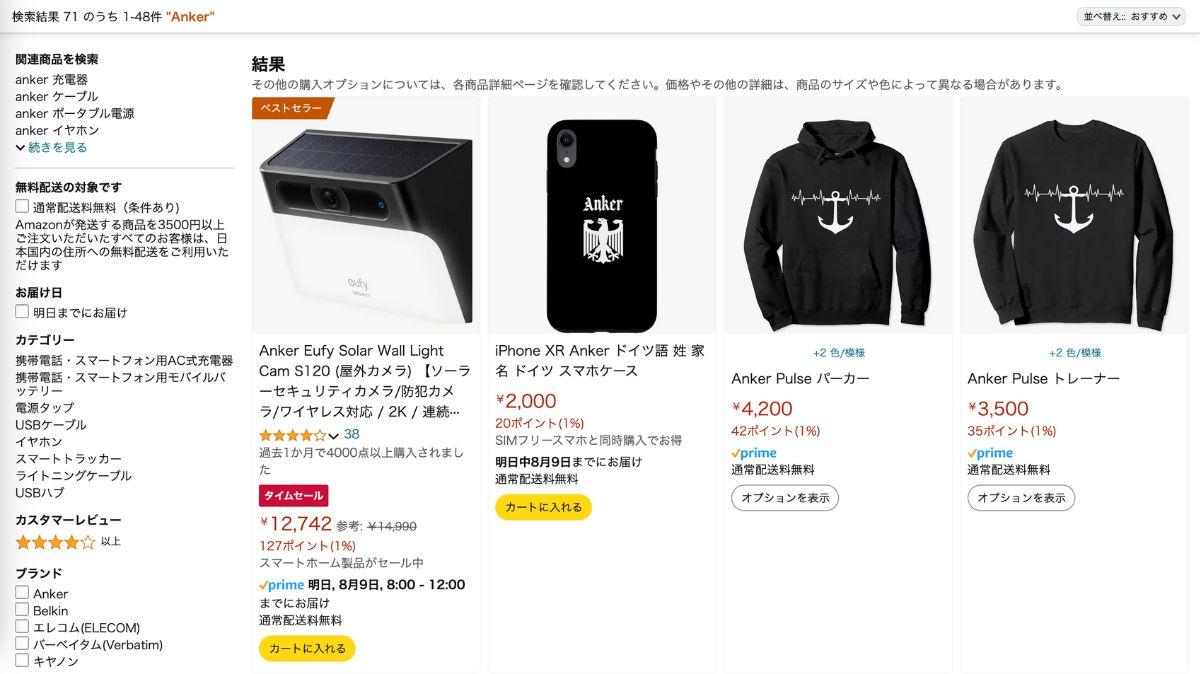Click the Prime logo under Anker Pulse パーカー

(x=754, y=453)
